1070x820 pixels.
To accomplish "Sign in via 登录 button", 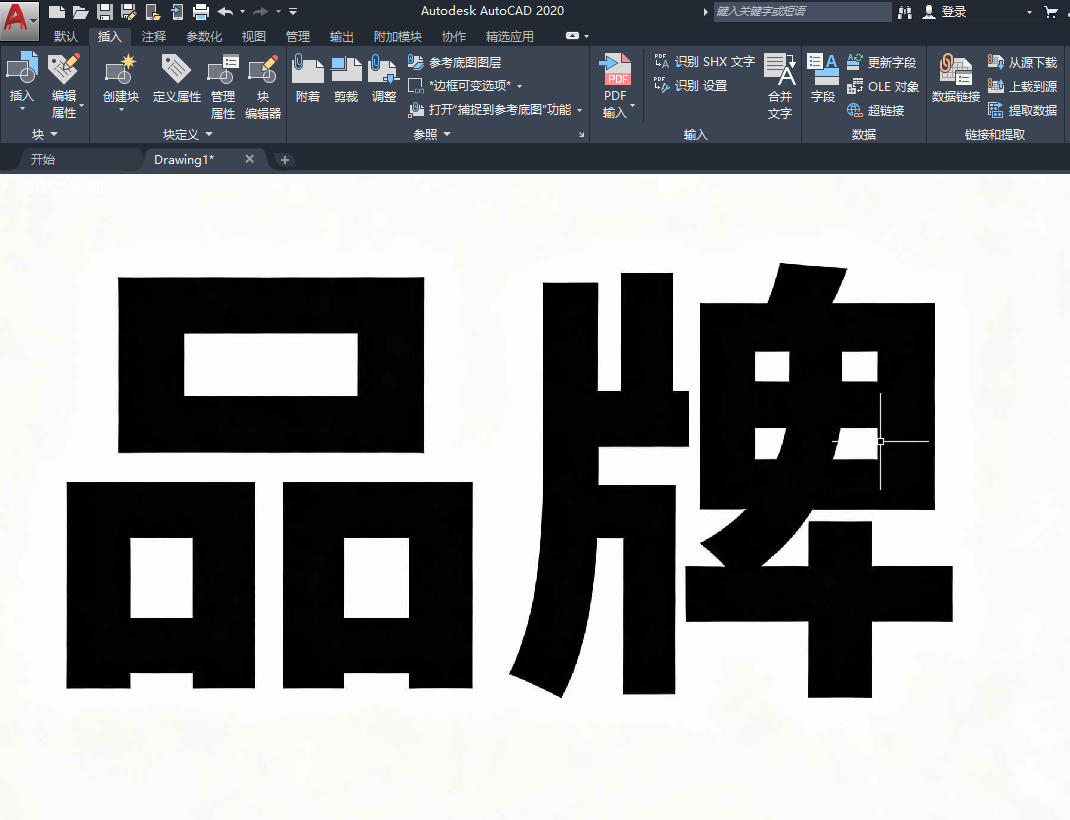I will click(944, 12).
